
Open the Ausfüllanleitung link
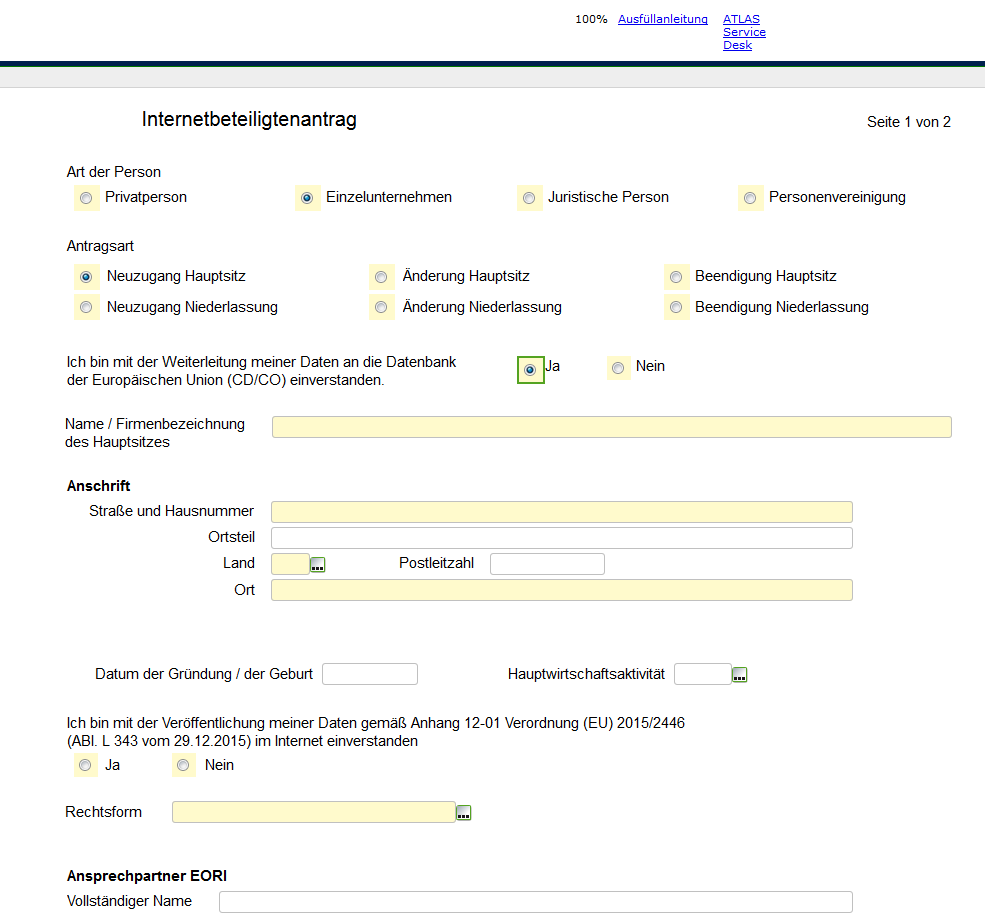(x=663, y=19)
